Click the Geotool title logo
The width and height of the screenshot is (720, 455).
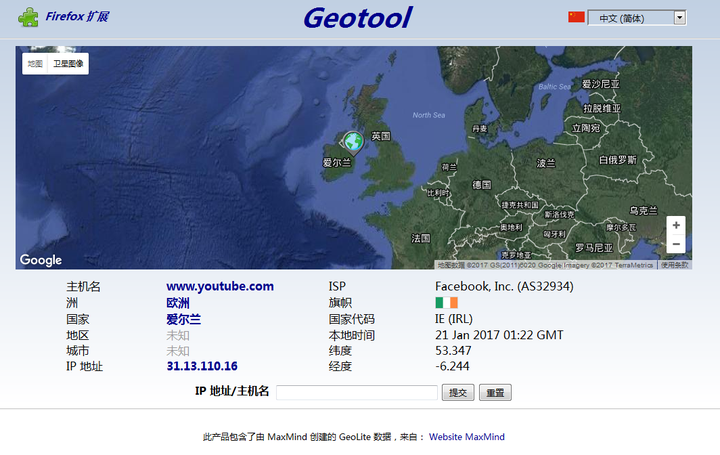(358, 18)
